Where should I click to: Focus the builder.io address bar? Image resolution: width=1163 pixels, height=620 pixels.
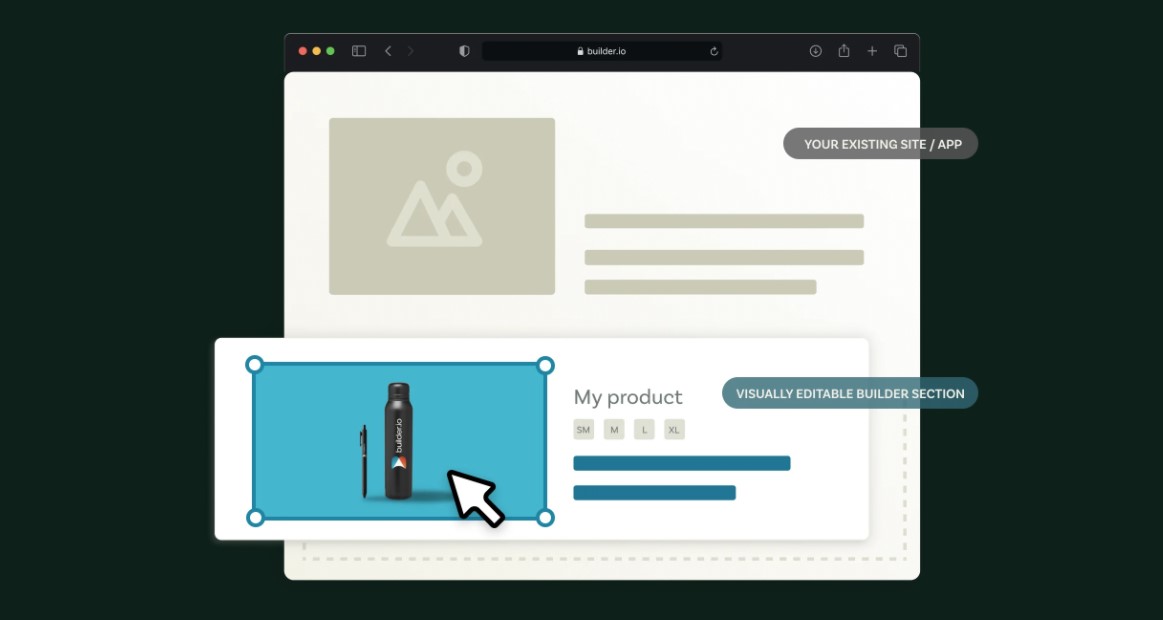click(x=602, y=51)
